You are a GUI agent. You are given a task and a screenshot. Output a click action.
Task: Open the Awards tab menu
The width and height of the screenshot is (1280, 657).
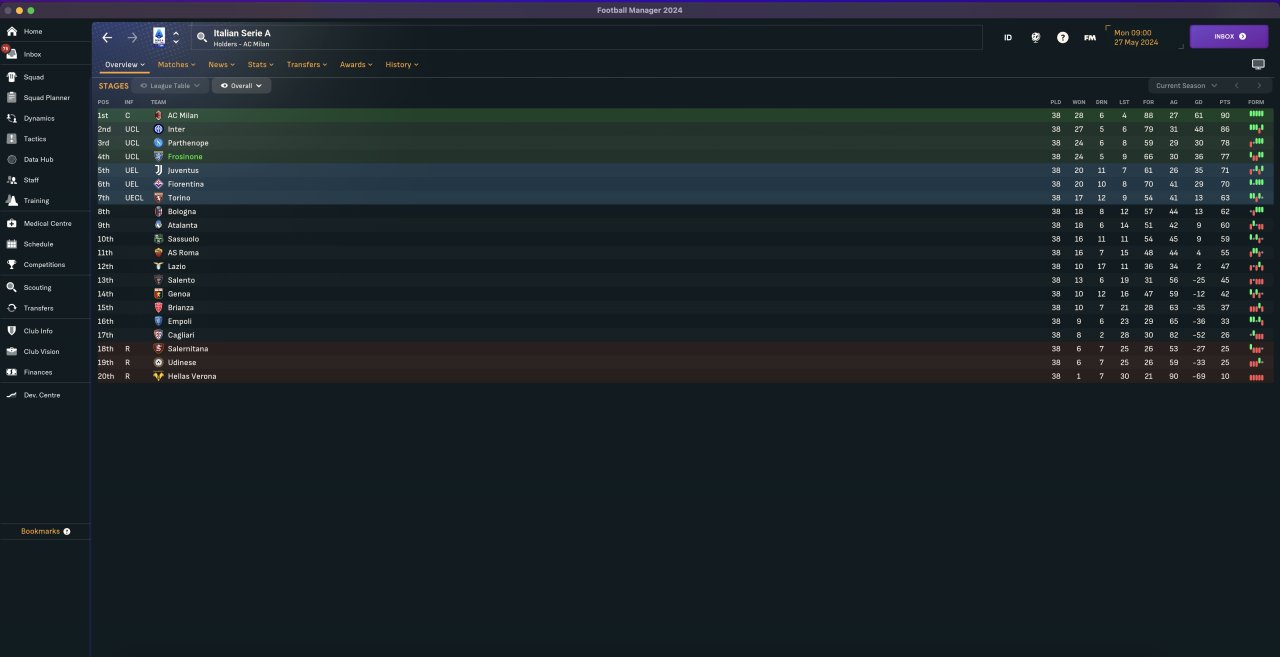tap(356, 64)
